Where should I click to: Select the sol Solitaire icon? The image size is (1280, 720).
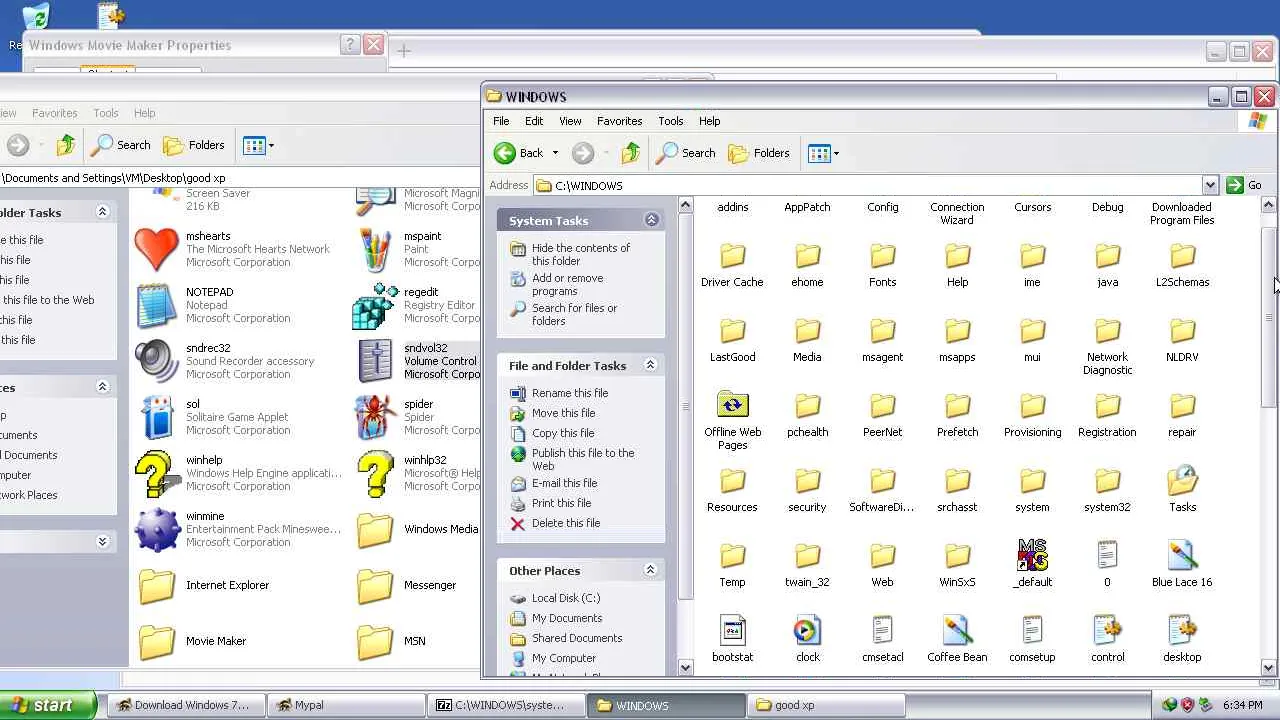point(157,418)
